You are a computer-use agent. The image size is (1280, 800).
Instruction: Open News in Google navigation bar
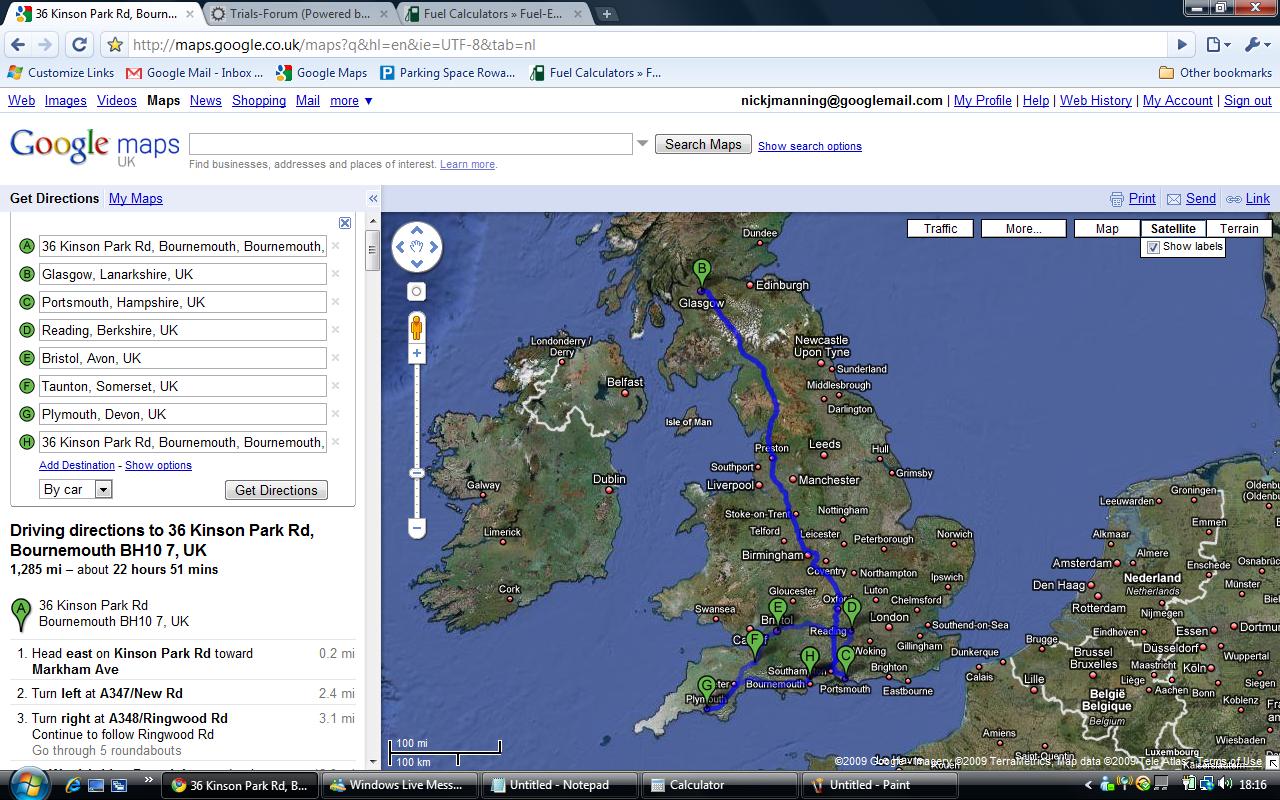point(206,101)
